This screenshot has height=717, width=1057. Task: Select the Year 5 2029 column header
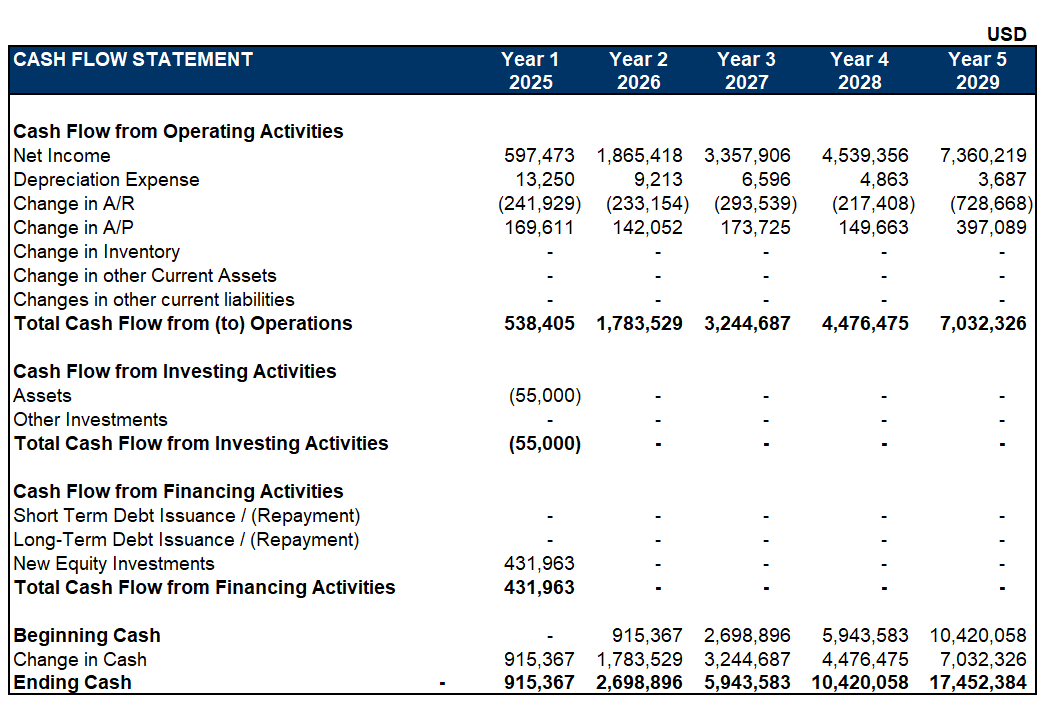tap(977, 71)
